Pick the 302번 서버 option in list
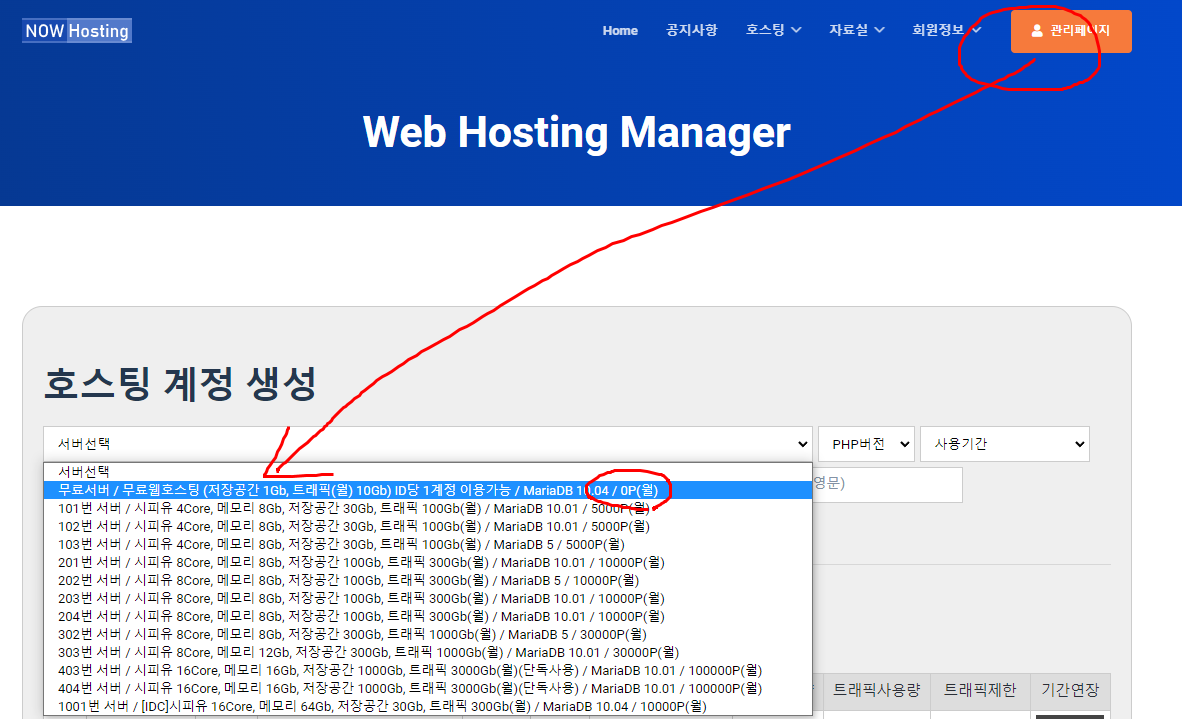Viewport: 1182px width, 719px height. (x=352, y=634)
